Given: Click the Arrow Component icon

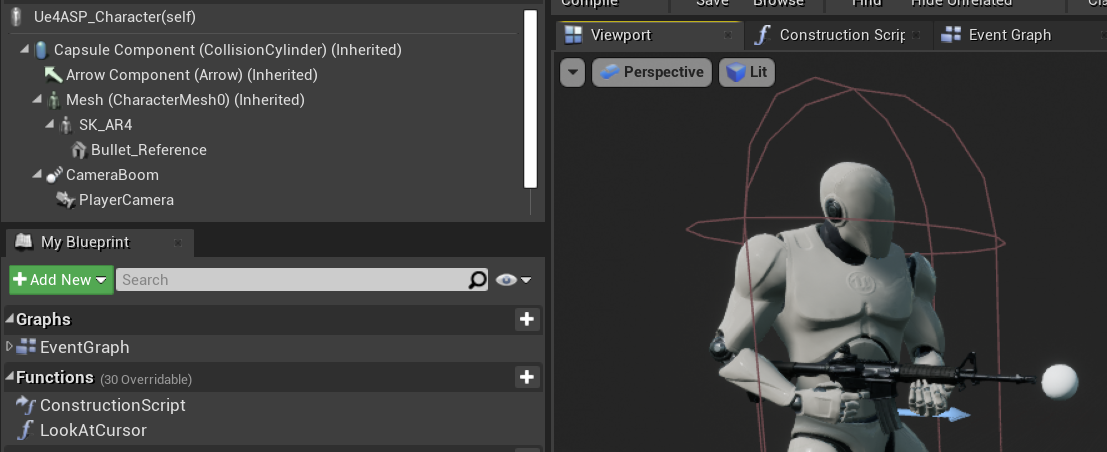Looking at the screenshot, I should pyautogui.click(x=53, y=75).
